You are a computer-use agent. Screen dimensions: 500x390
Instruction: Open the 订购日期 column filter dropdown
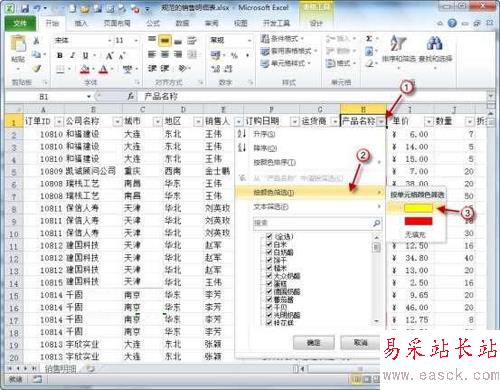click(294, 122)
